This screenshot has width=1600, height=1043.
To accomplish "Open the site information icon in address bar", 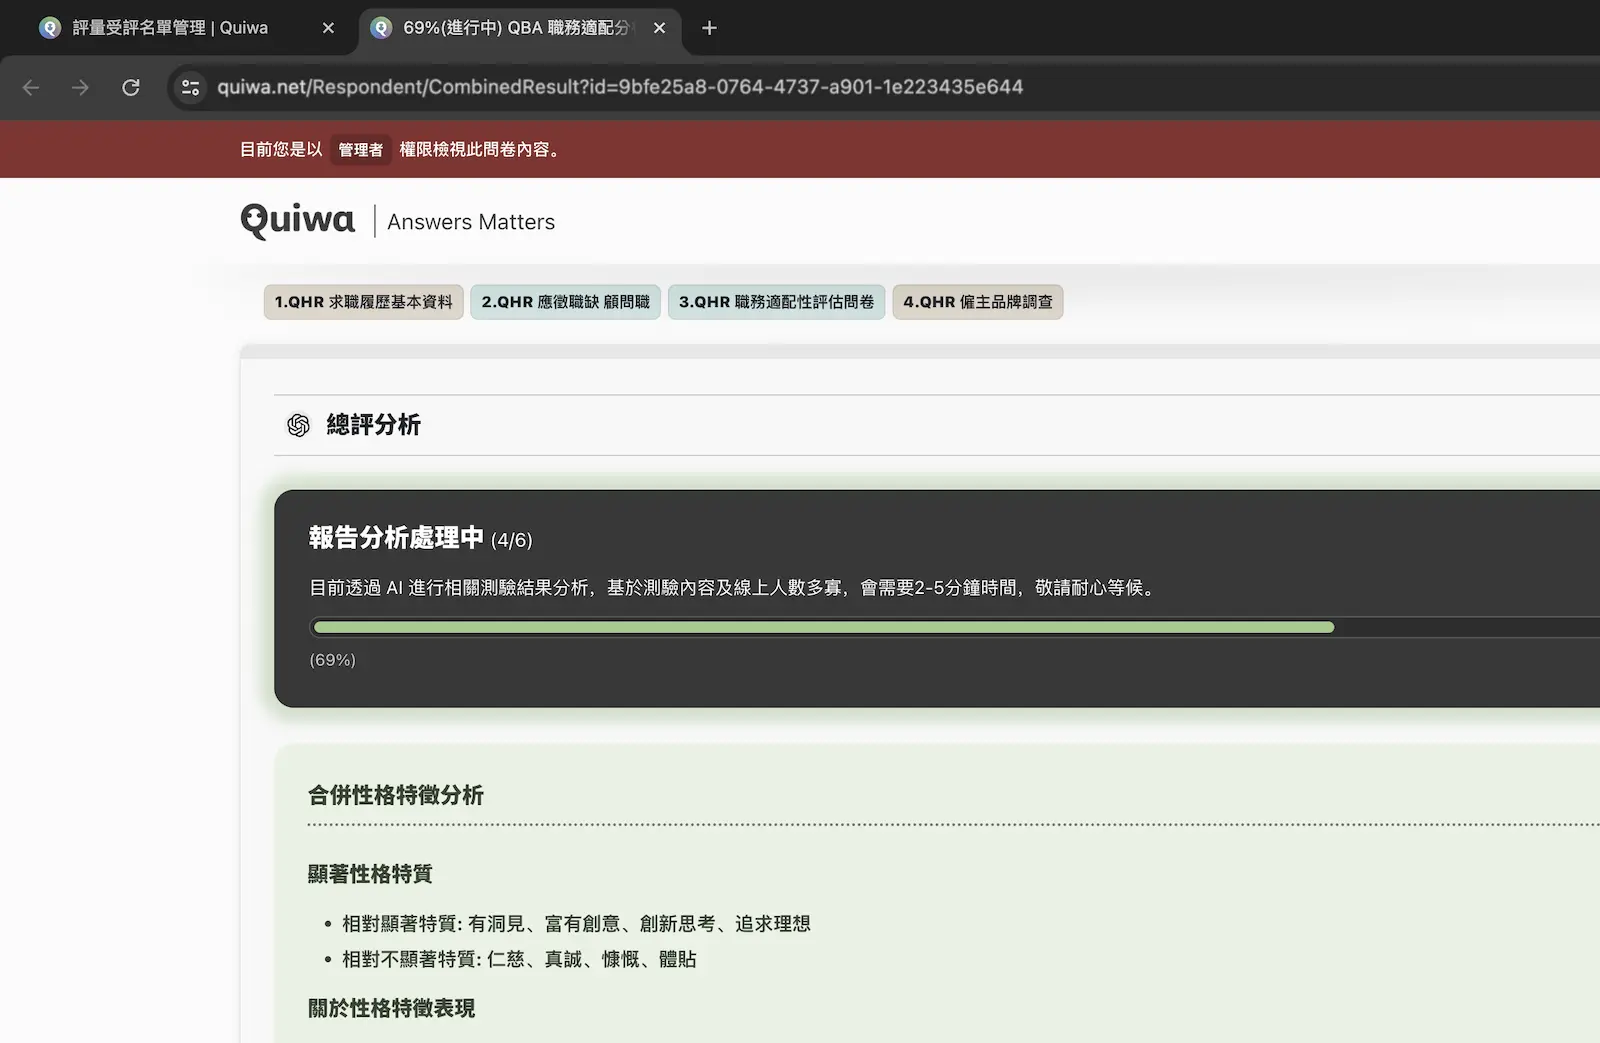I will click(190, 88).
